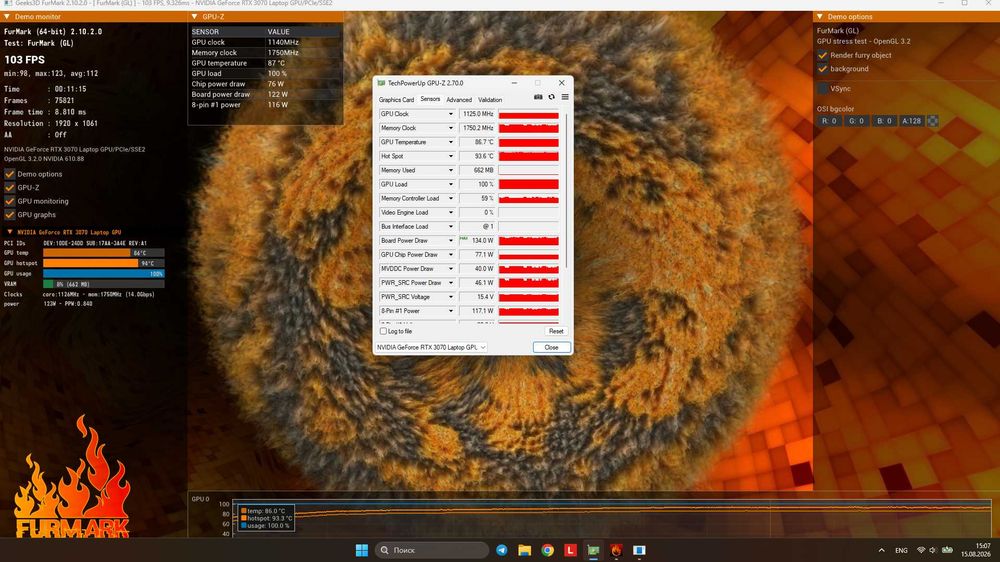Enable the VSync checkbox
1000x562 pixels.
click(823, 88)
